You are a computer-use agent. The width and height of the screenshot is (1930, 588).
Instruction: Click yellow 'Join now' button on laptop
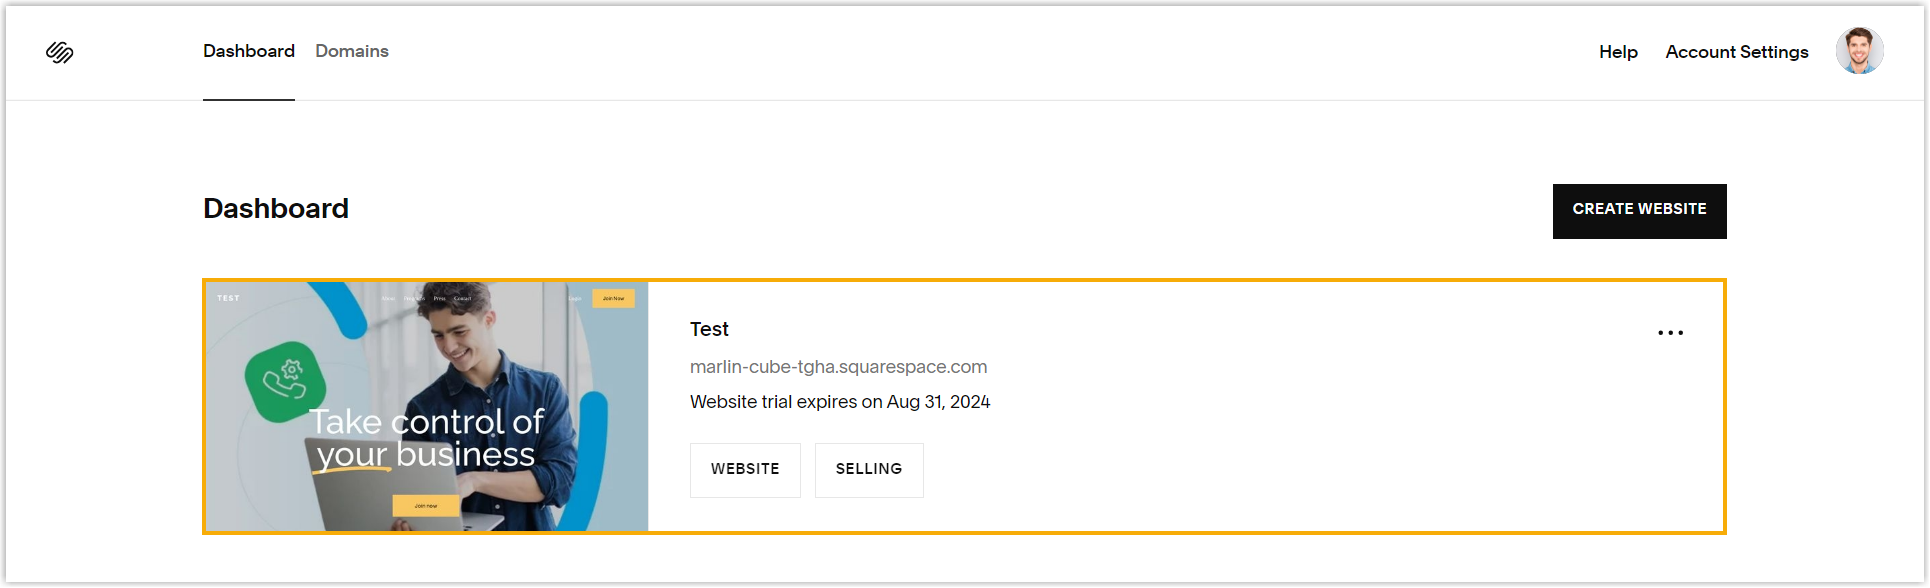(426, 506)
